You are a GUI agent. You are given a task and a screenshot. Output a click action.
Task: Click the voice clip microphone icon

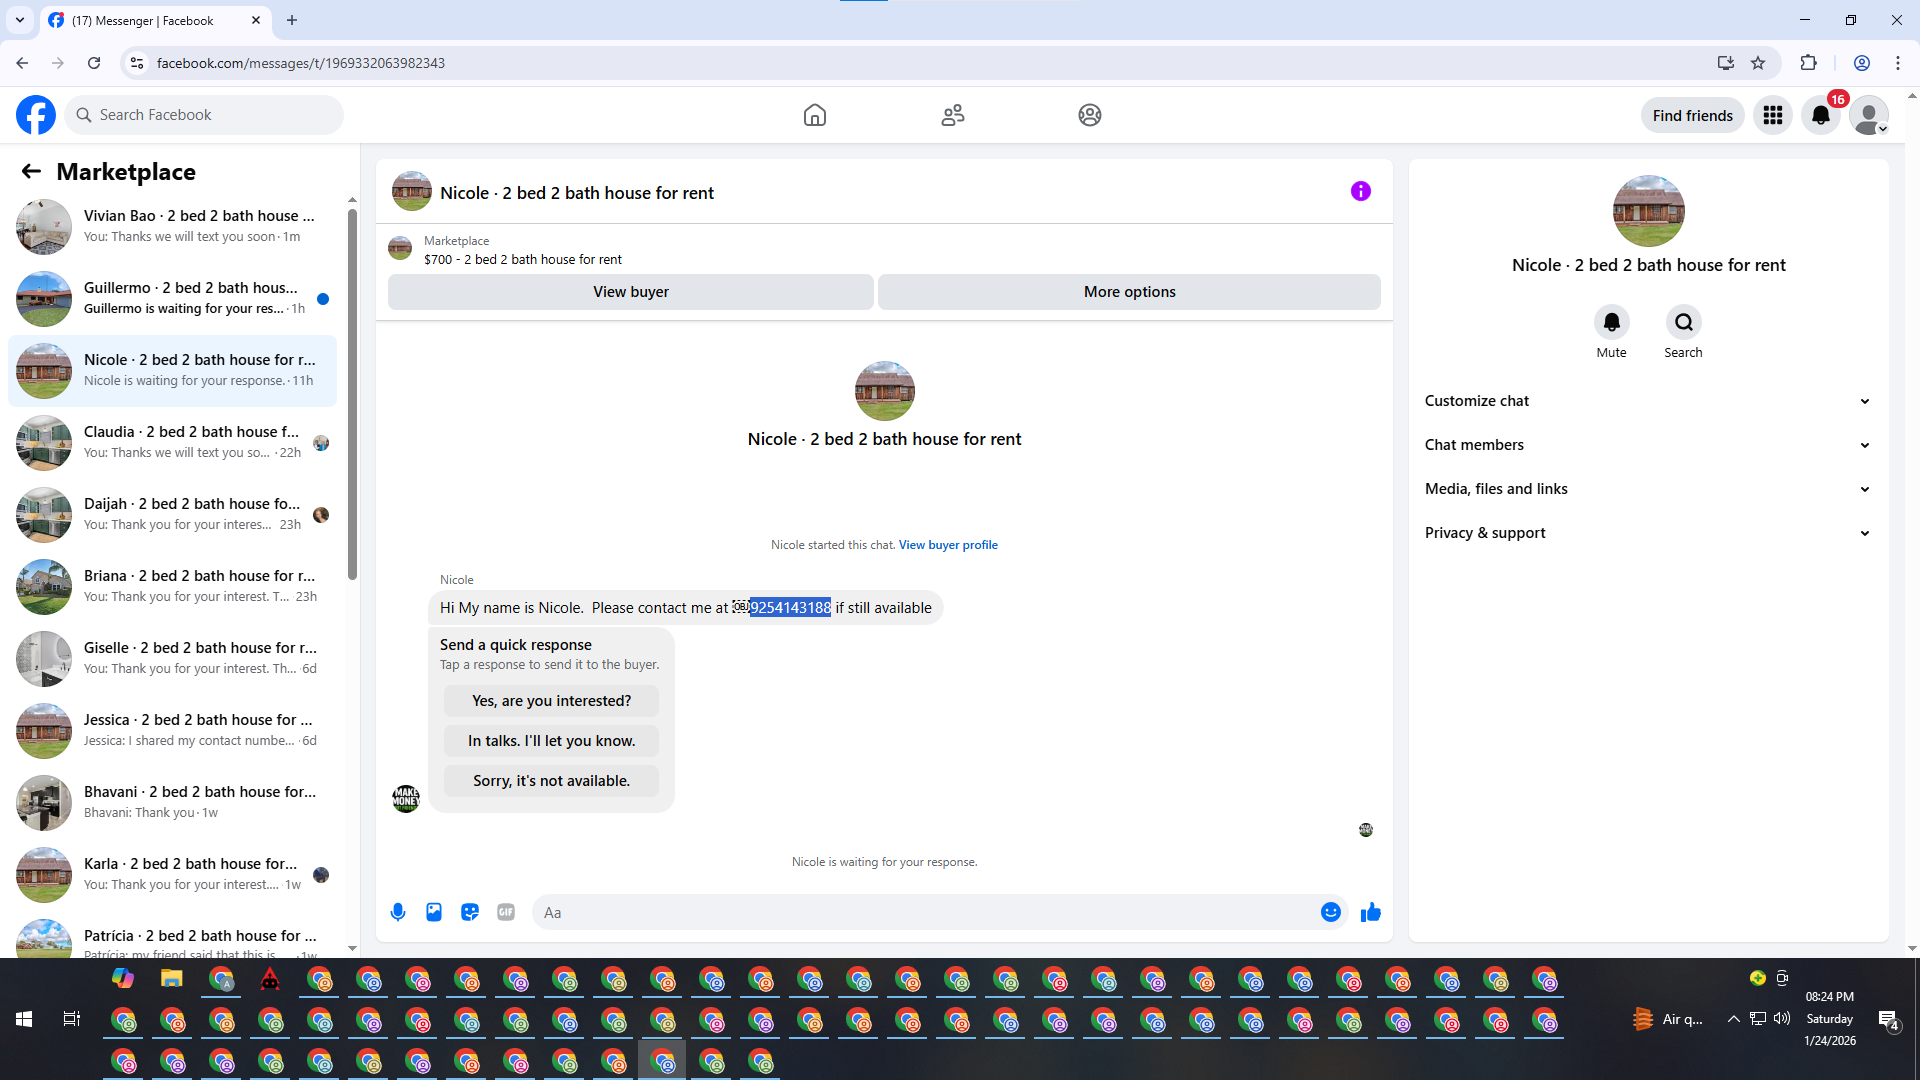tap(398, 912)
